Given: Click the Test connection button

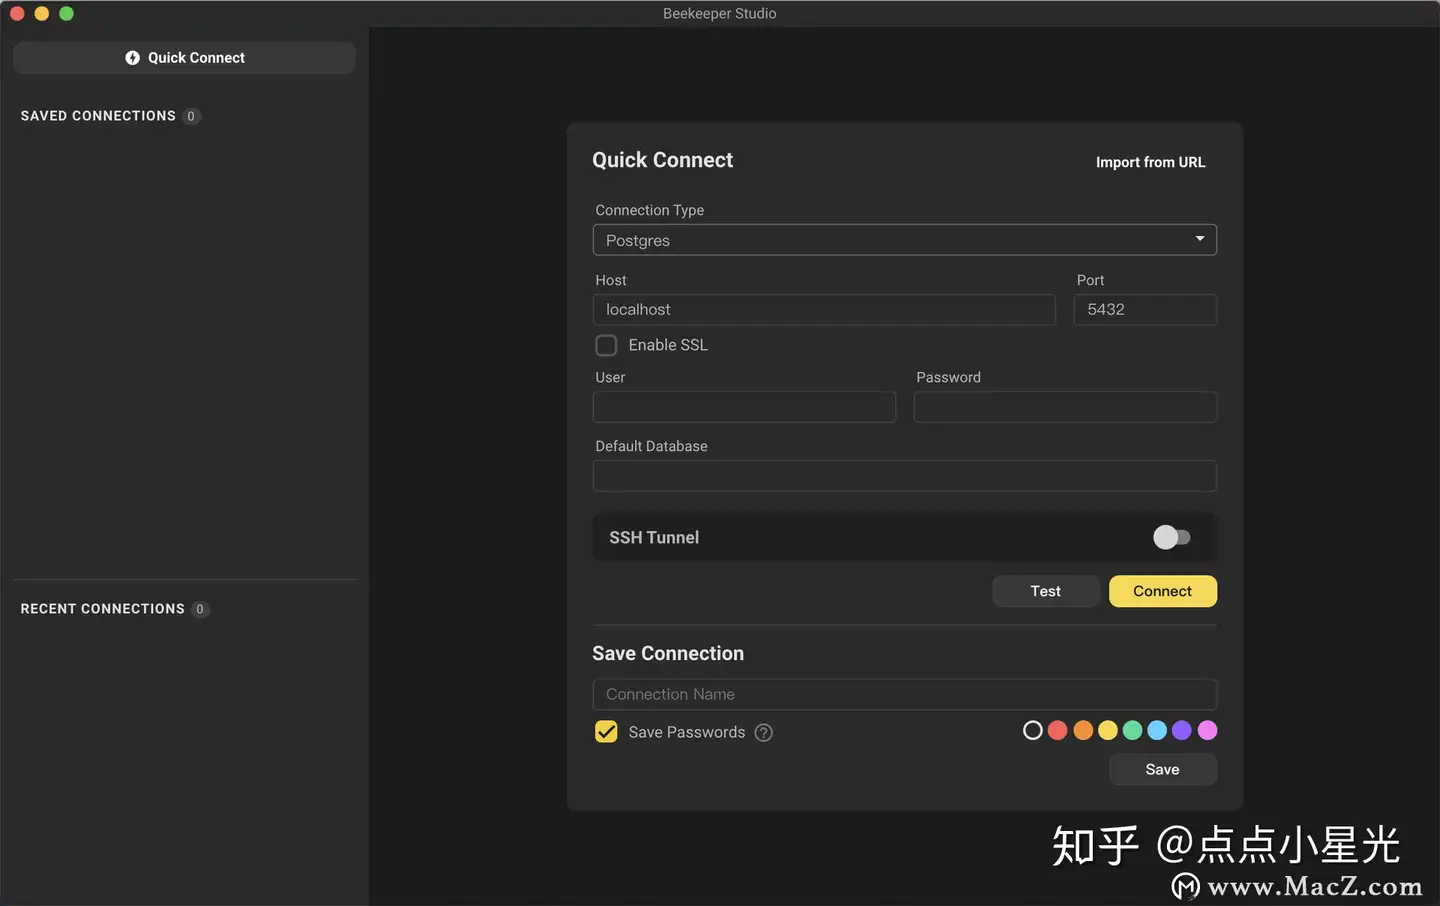Looking at the screenshot, I should point(1046,591).
